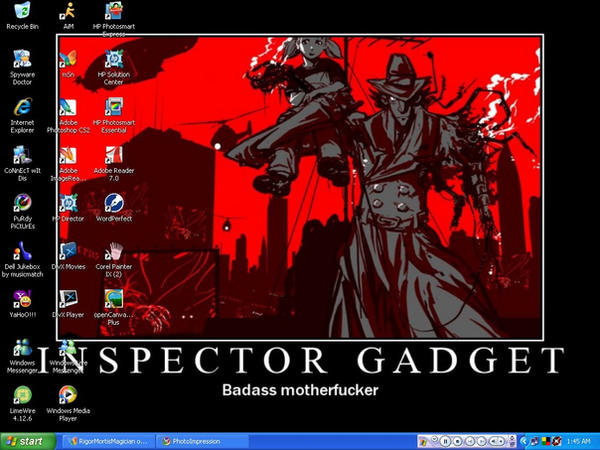Click the red X security tray icon

tap(557, 441)
